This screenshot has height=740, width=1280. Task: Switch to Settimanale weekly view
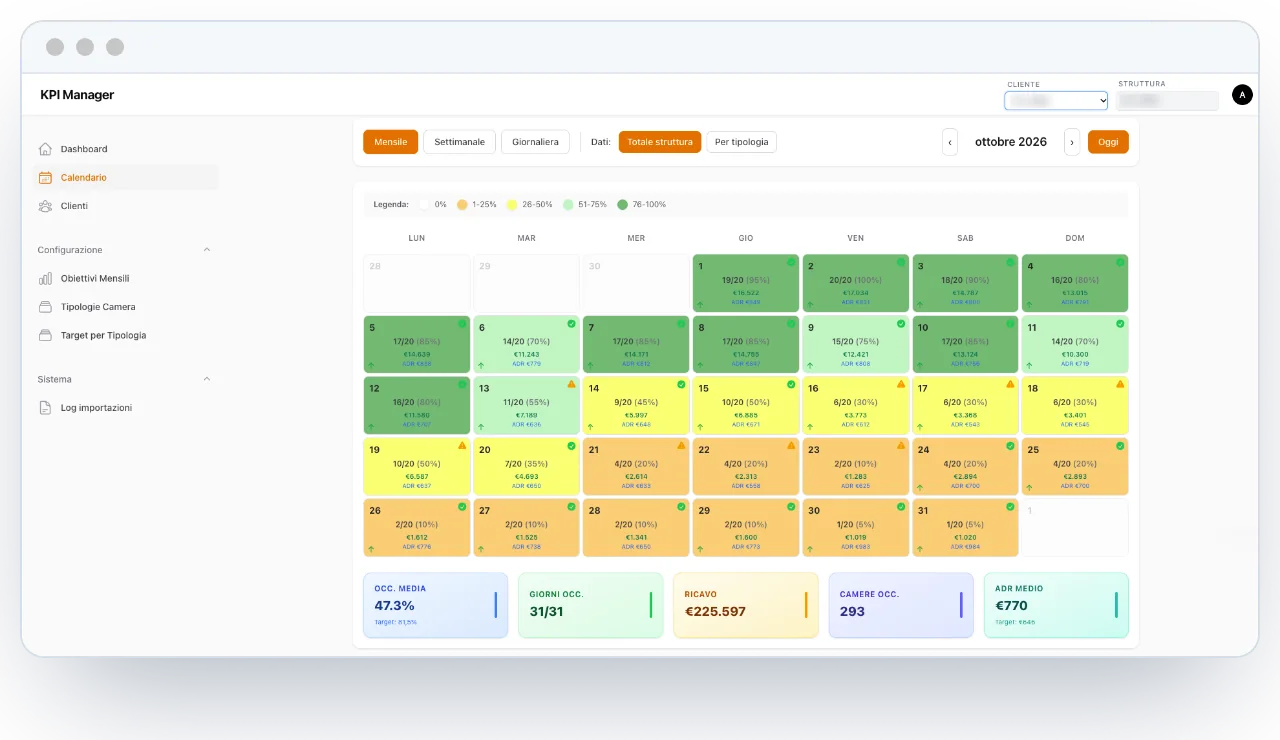click(459, 142)
